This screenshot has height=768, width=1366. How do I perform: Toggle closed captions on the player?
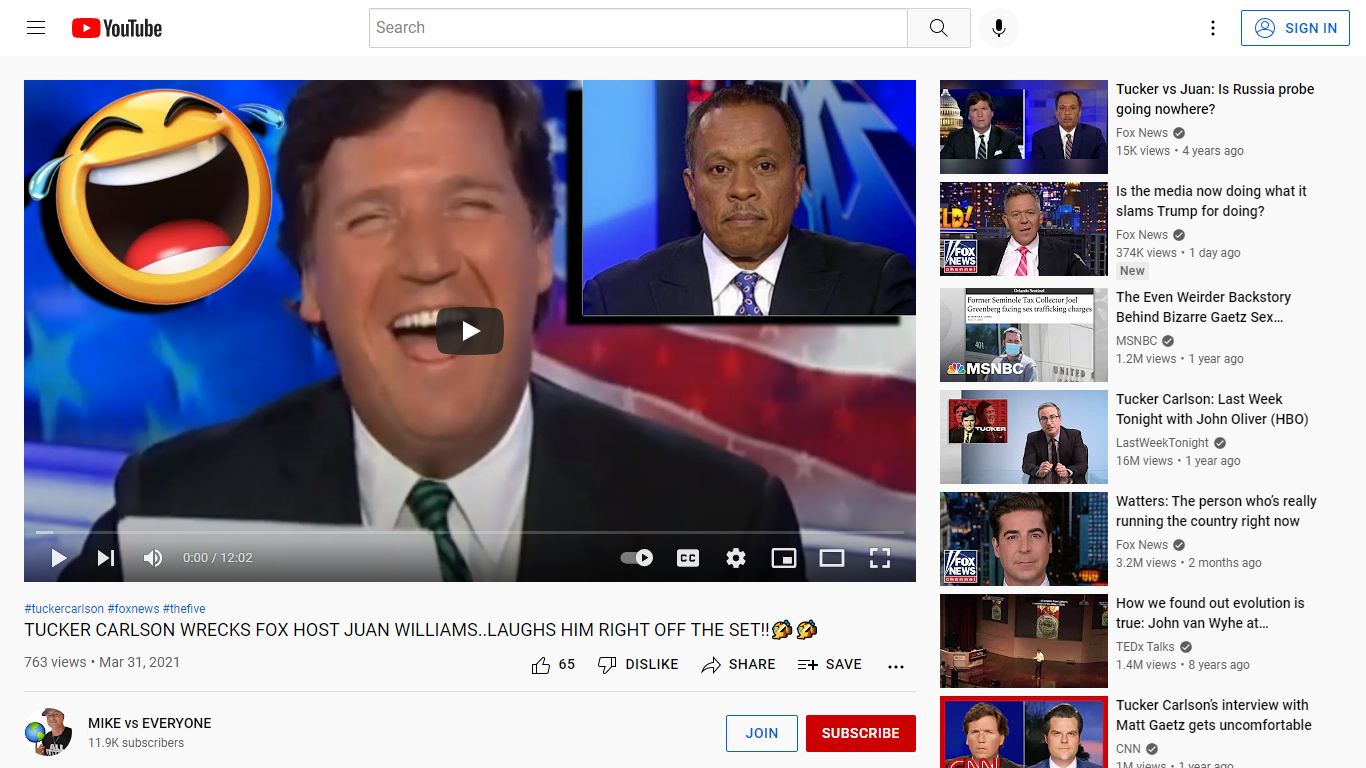[x=688, y=558]
